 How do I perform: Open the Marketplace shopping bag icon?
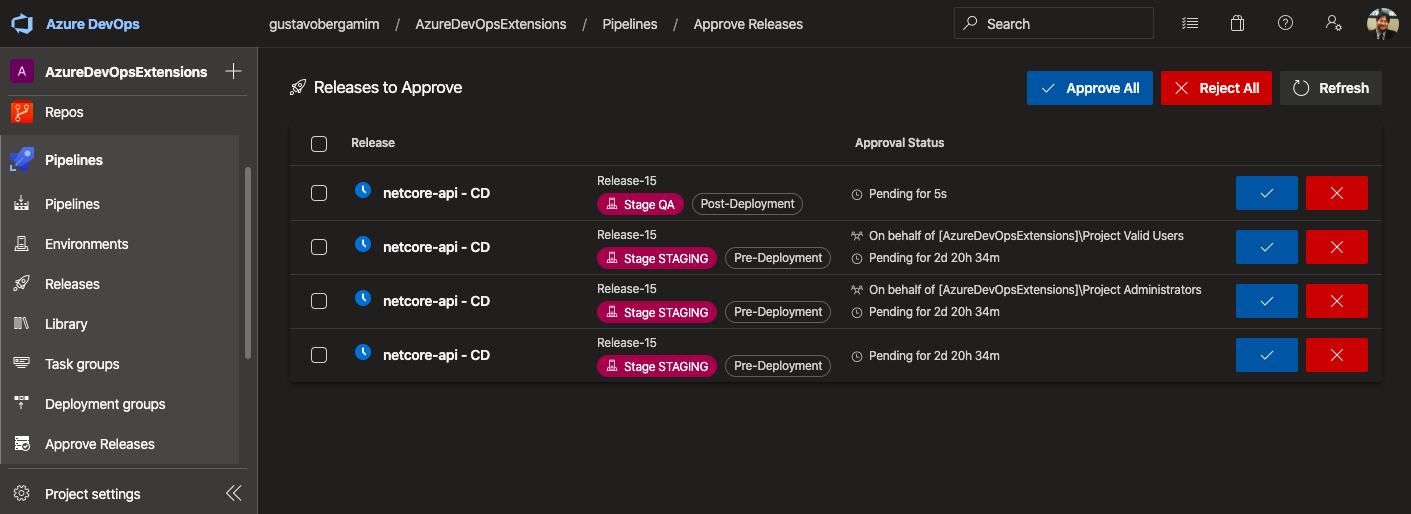pyautogui.click(x=1237, y=24)
